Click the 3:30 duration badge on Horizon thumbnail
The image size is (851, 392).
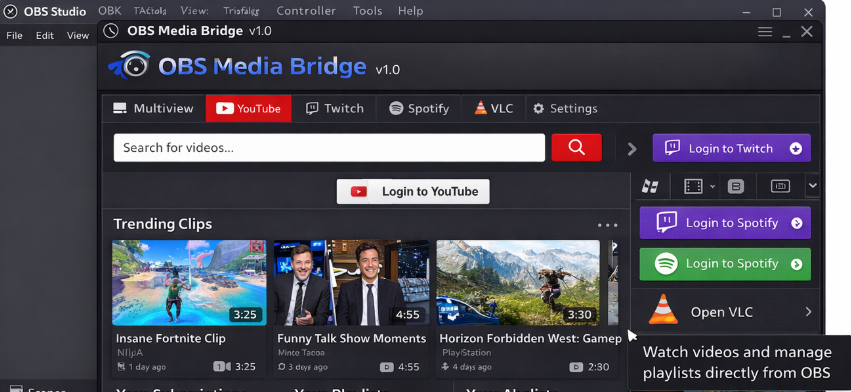click(579, 314)
